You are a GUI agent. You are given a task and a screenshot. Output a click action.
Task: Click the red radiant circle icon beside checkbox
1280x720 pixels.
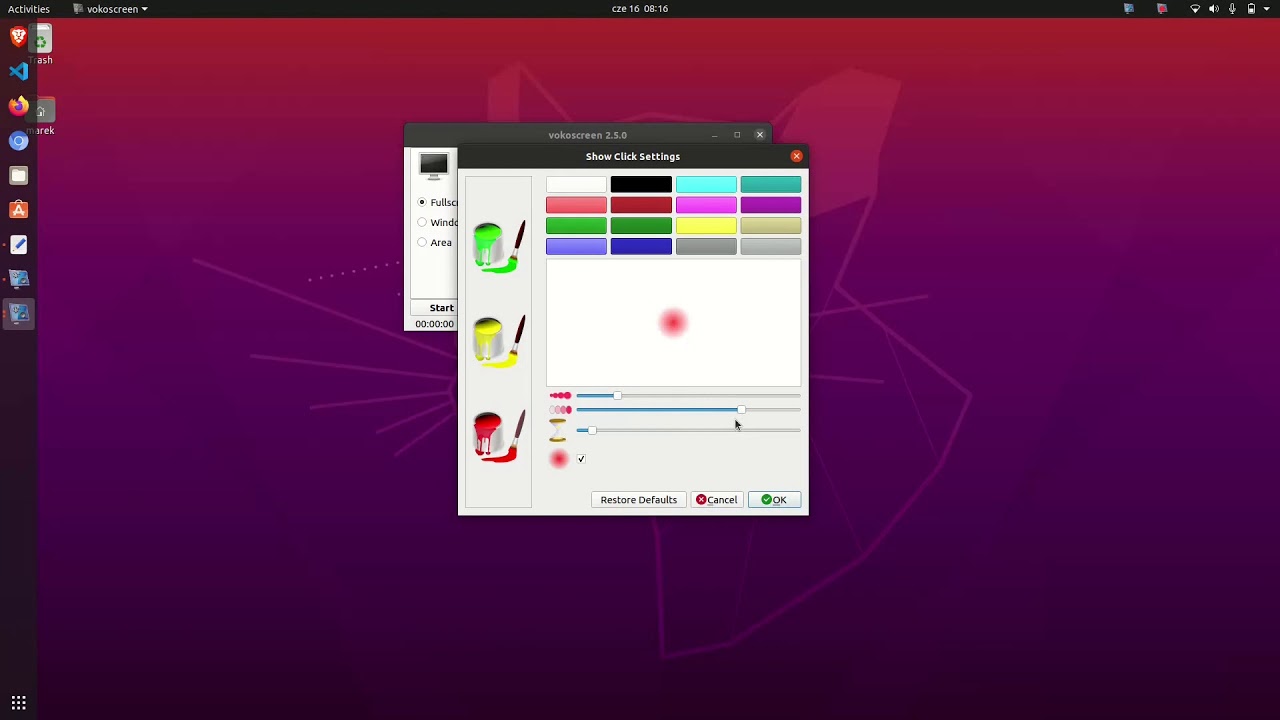click(559, 459)
